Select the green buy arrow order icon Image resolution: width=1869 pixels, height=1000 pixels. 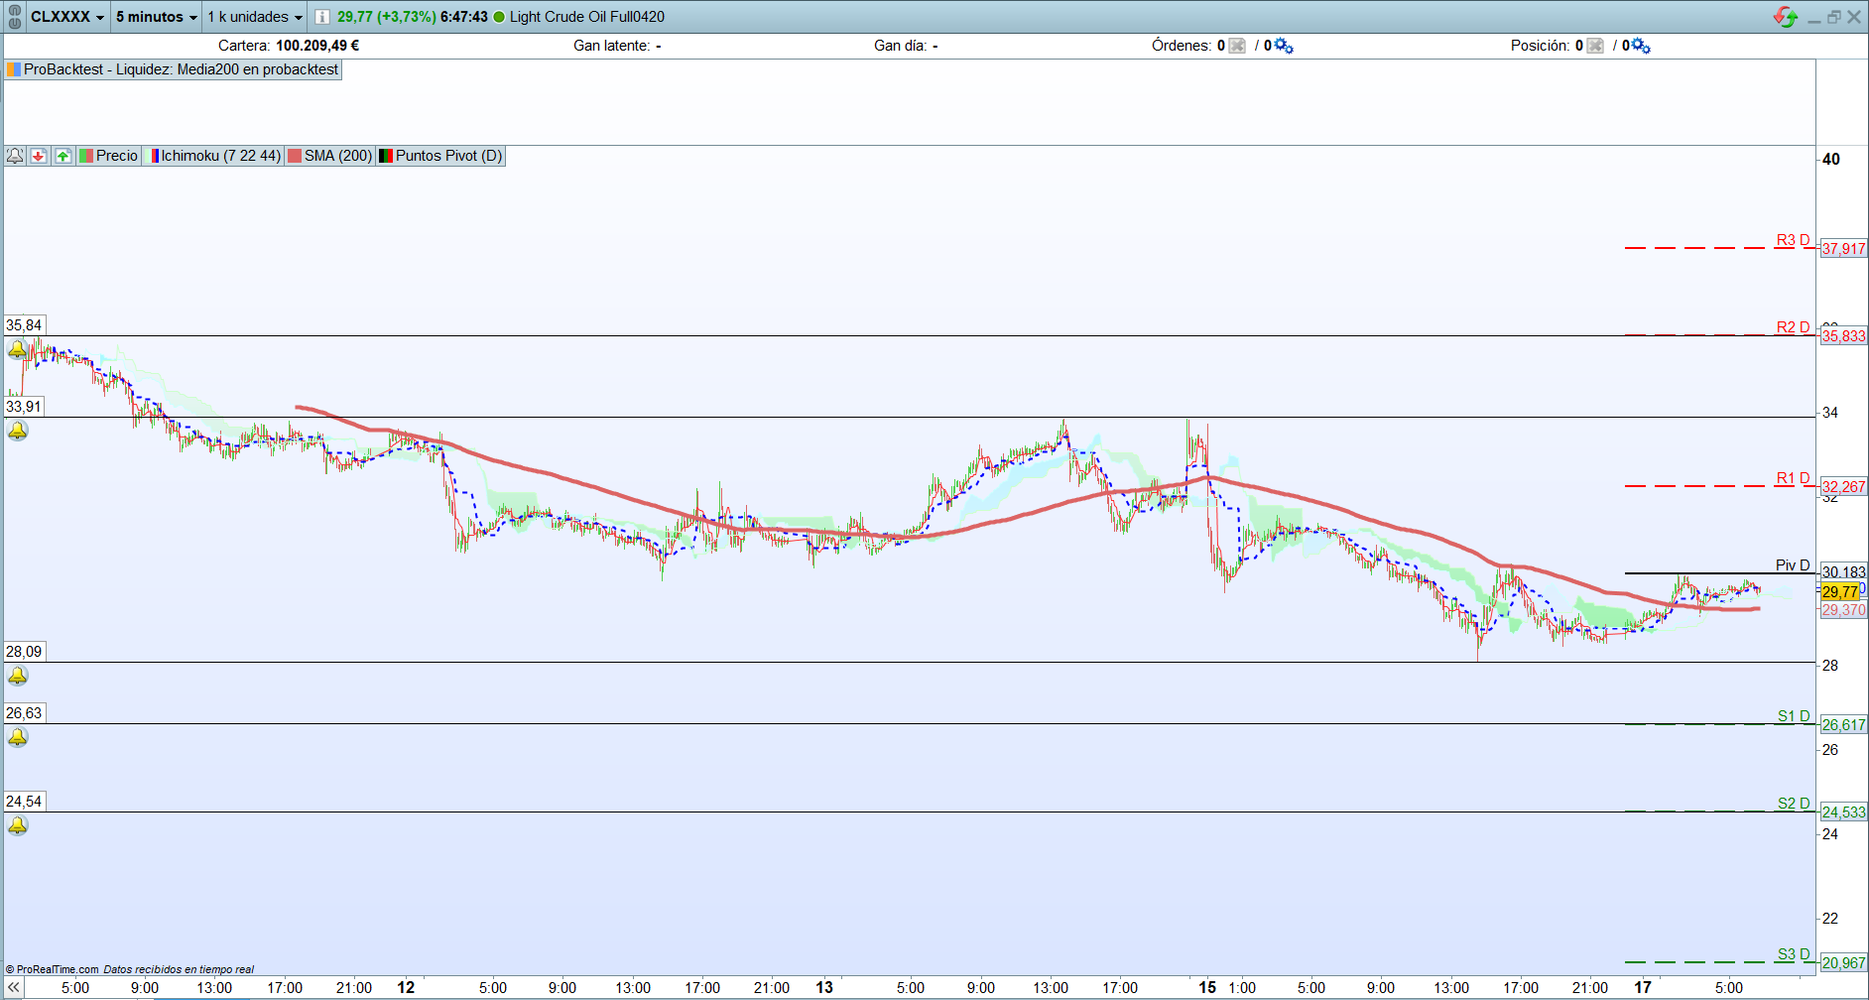point(61,155)
